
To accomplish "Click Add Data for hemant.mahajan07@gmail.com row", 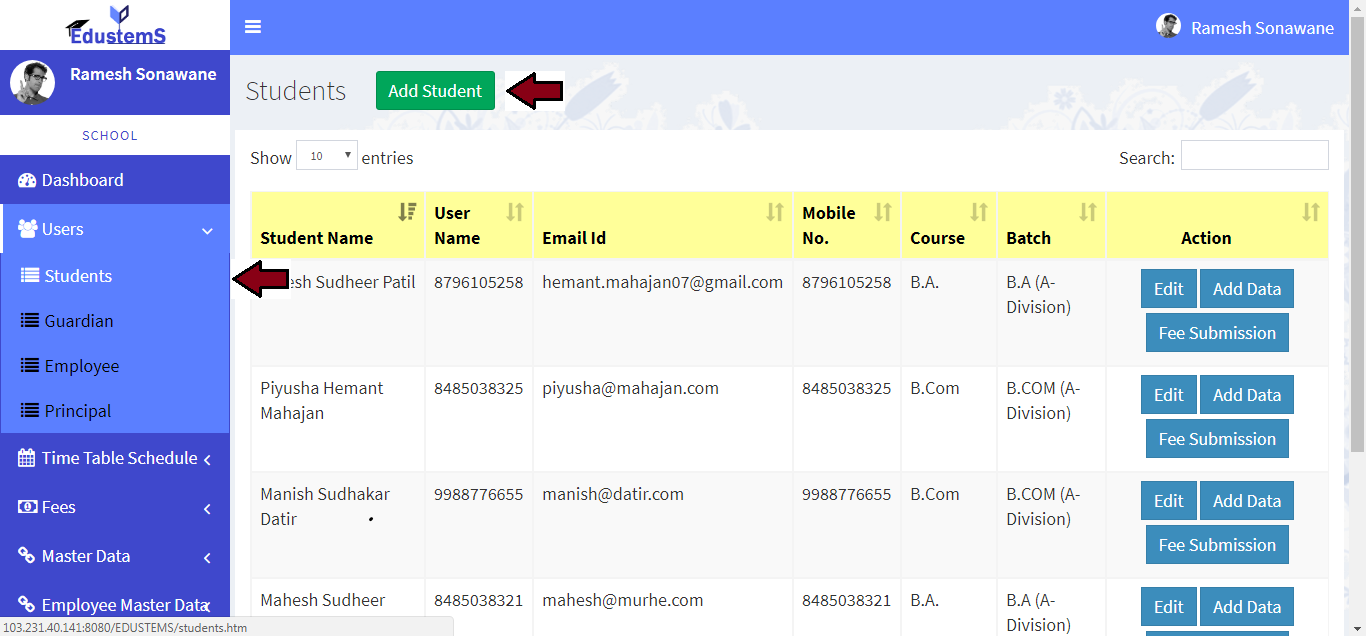I will click(1247, 289).
